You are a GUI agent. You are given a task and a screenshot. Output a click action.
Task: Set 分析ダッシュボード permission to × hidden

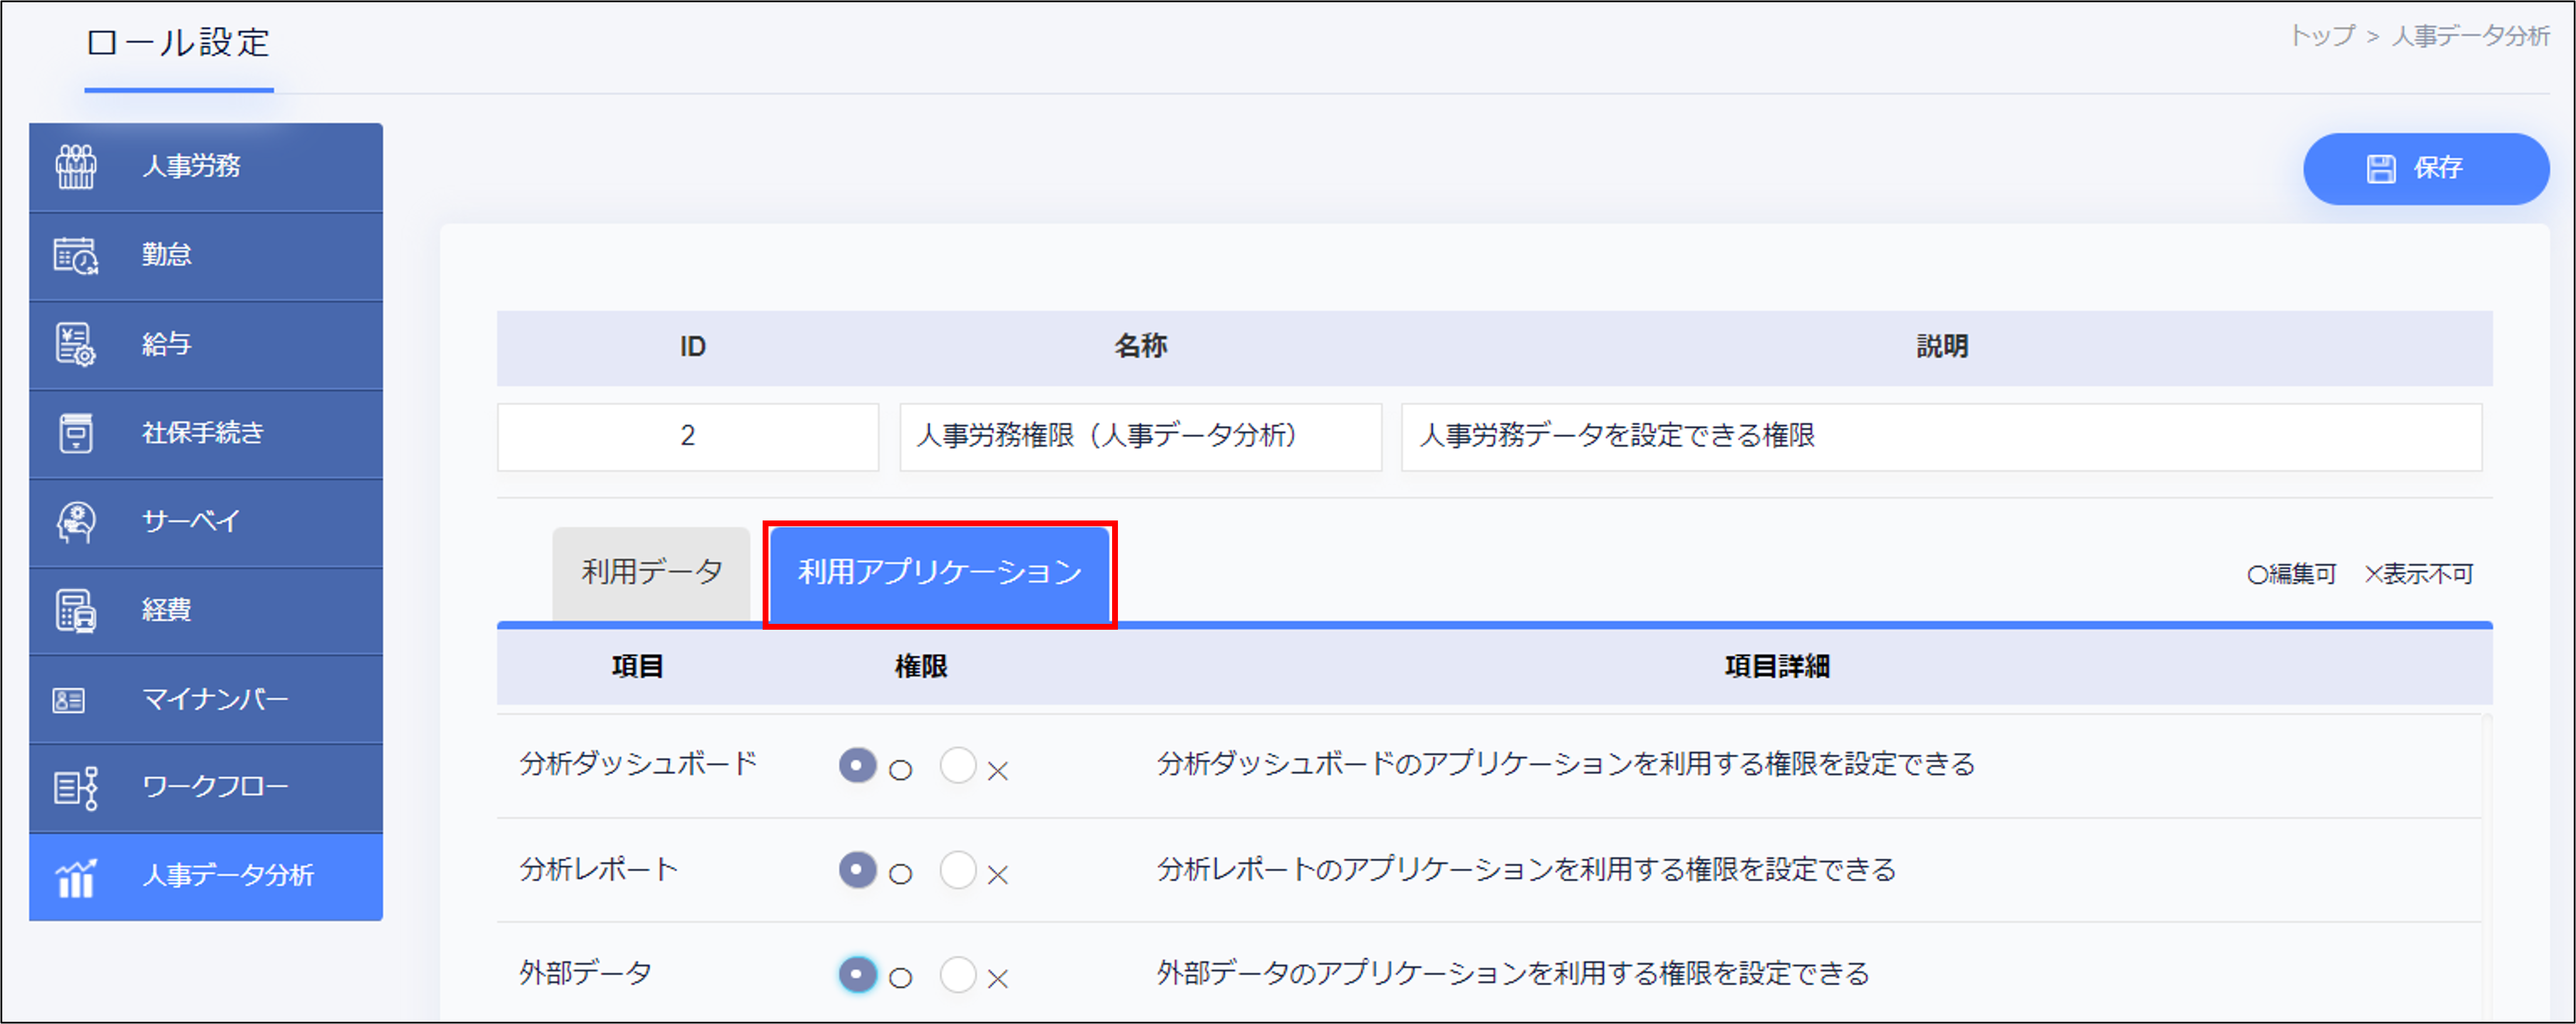coord(958,766)
